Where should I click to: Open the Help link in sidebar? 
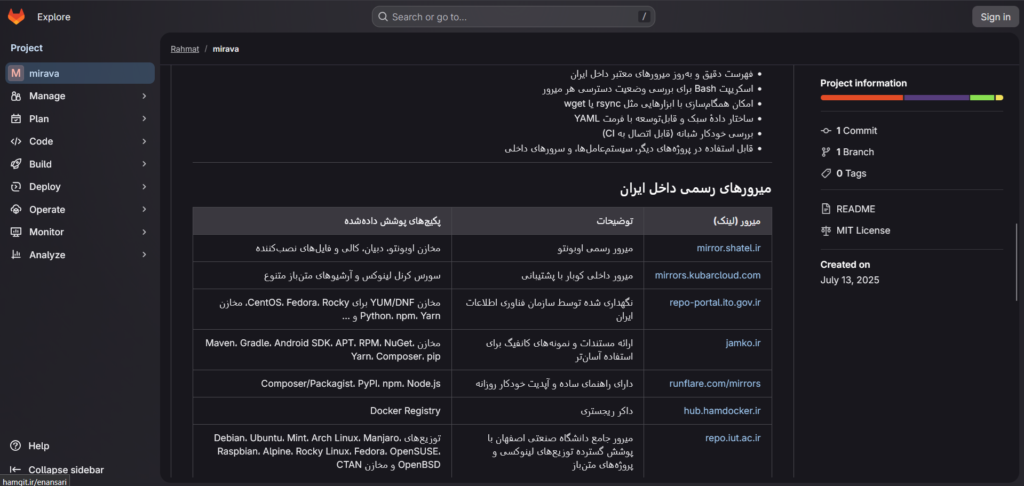[39, 446]
